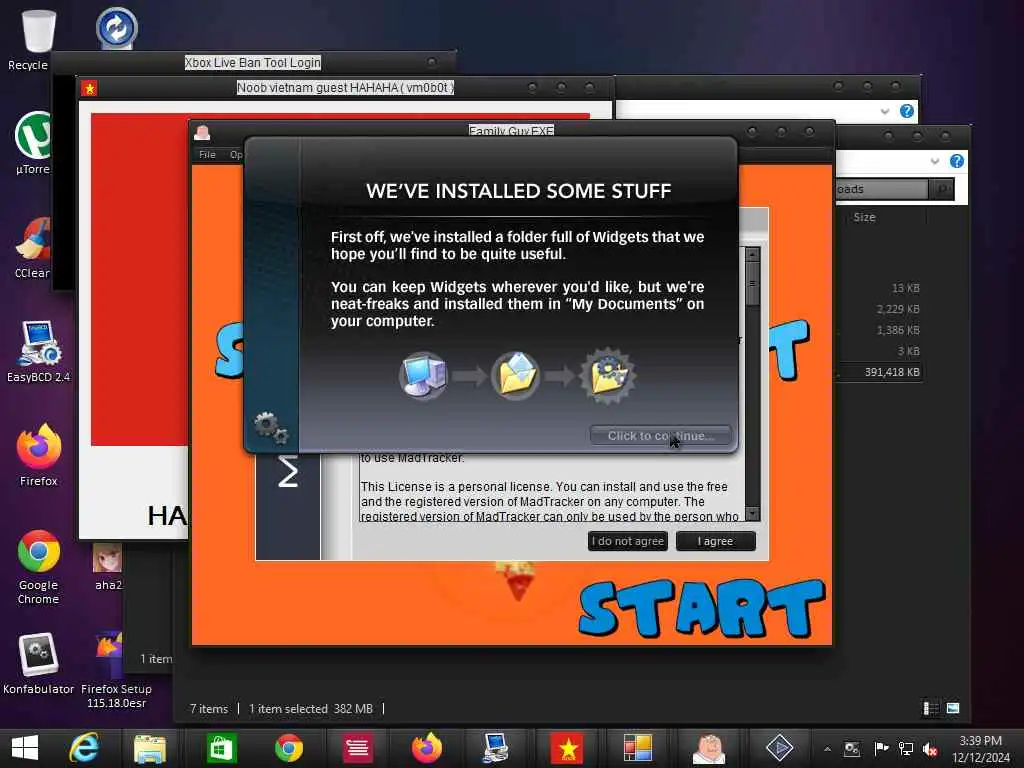1024x768 pixels.
Task: Click the open folder icon in the install diagram
Action: click(515, 376)
